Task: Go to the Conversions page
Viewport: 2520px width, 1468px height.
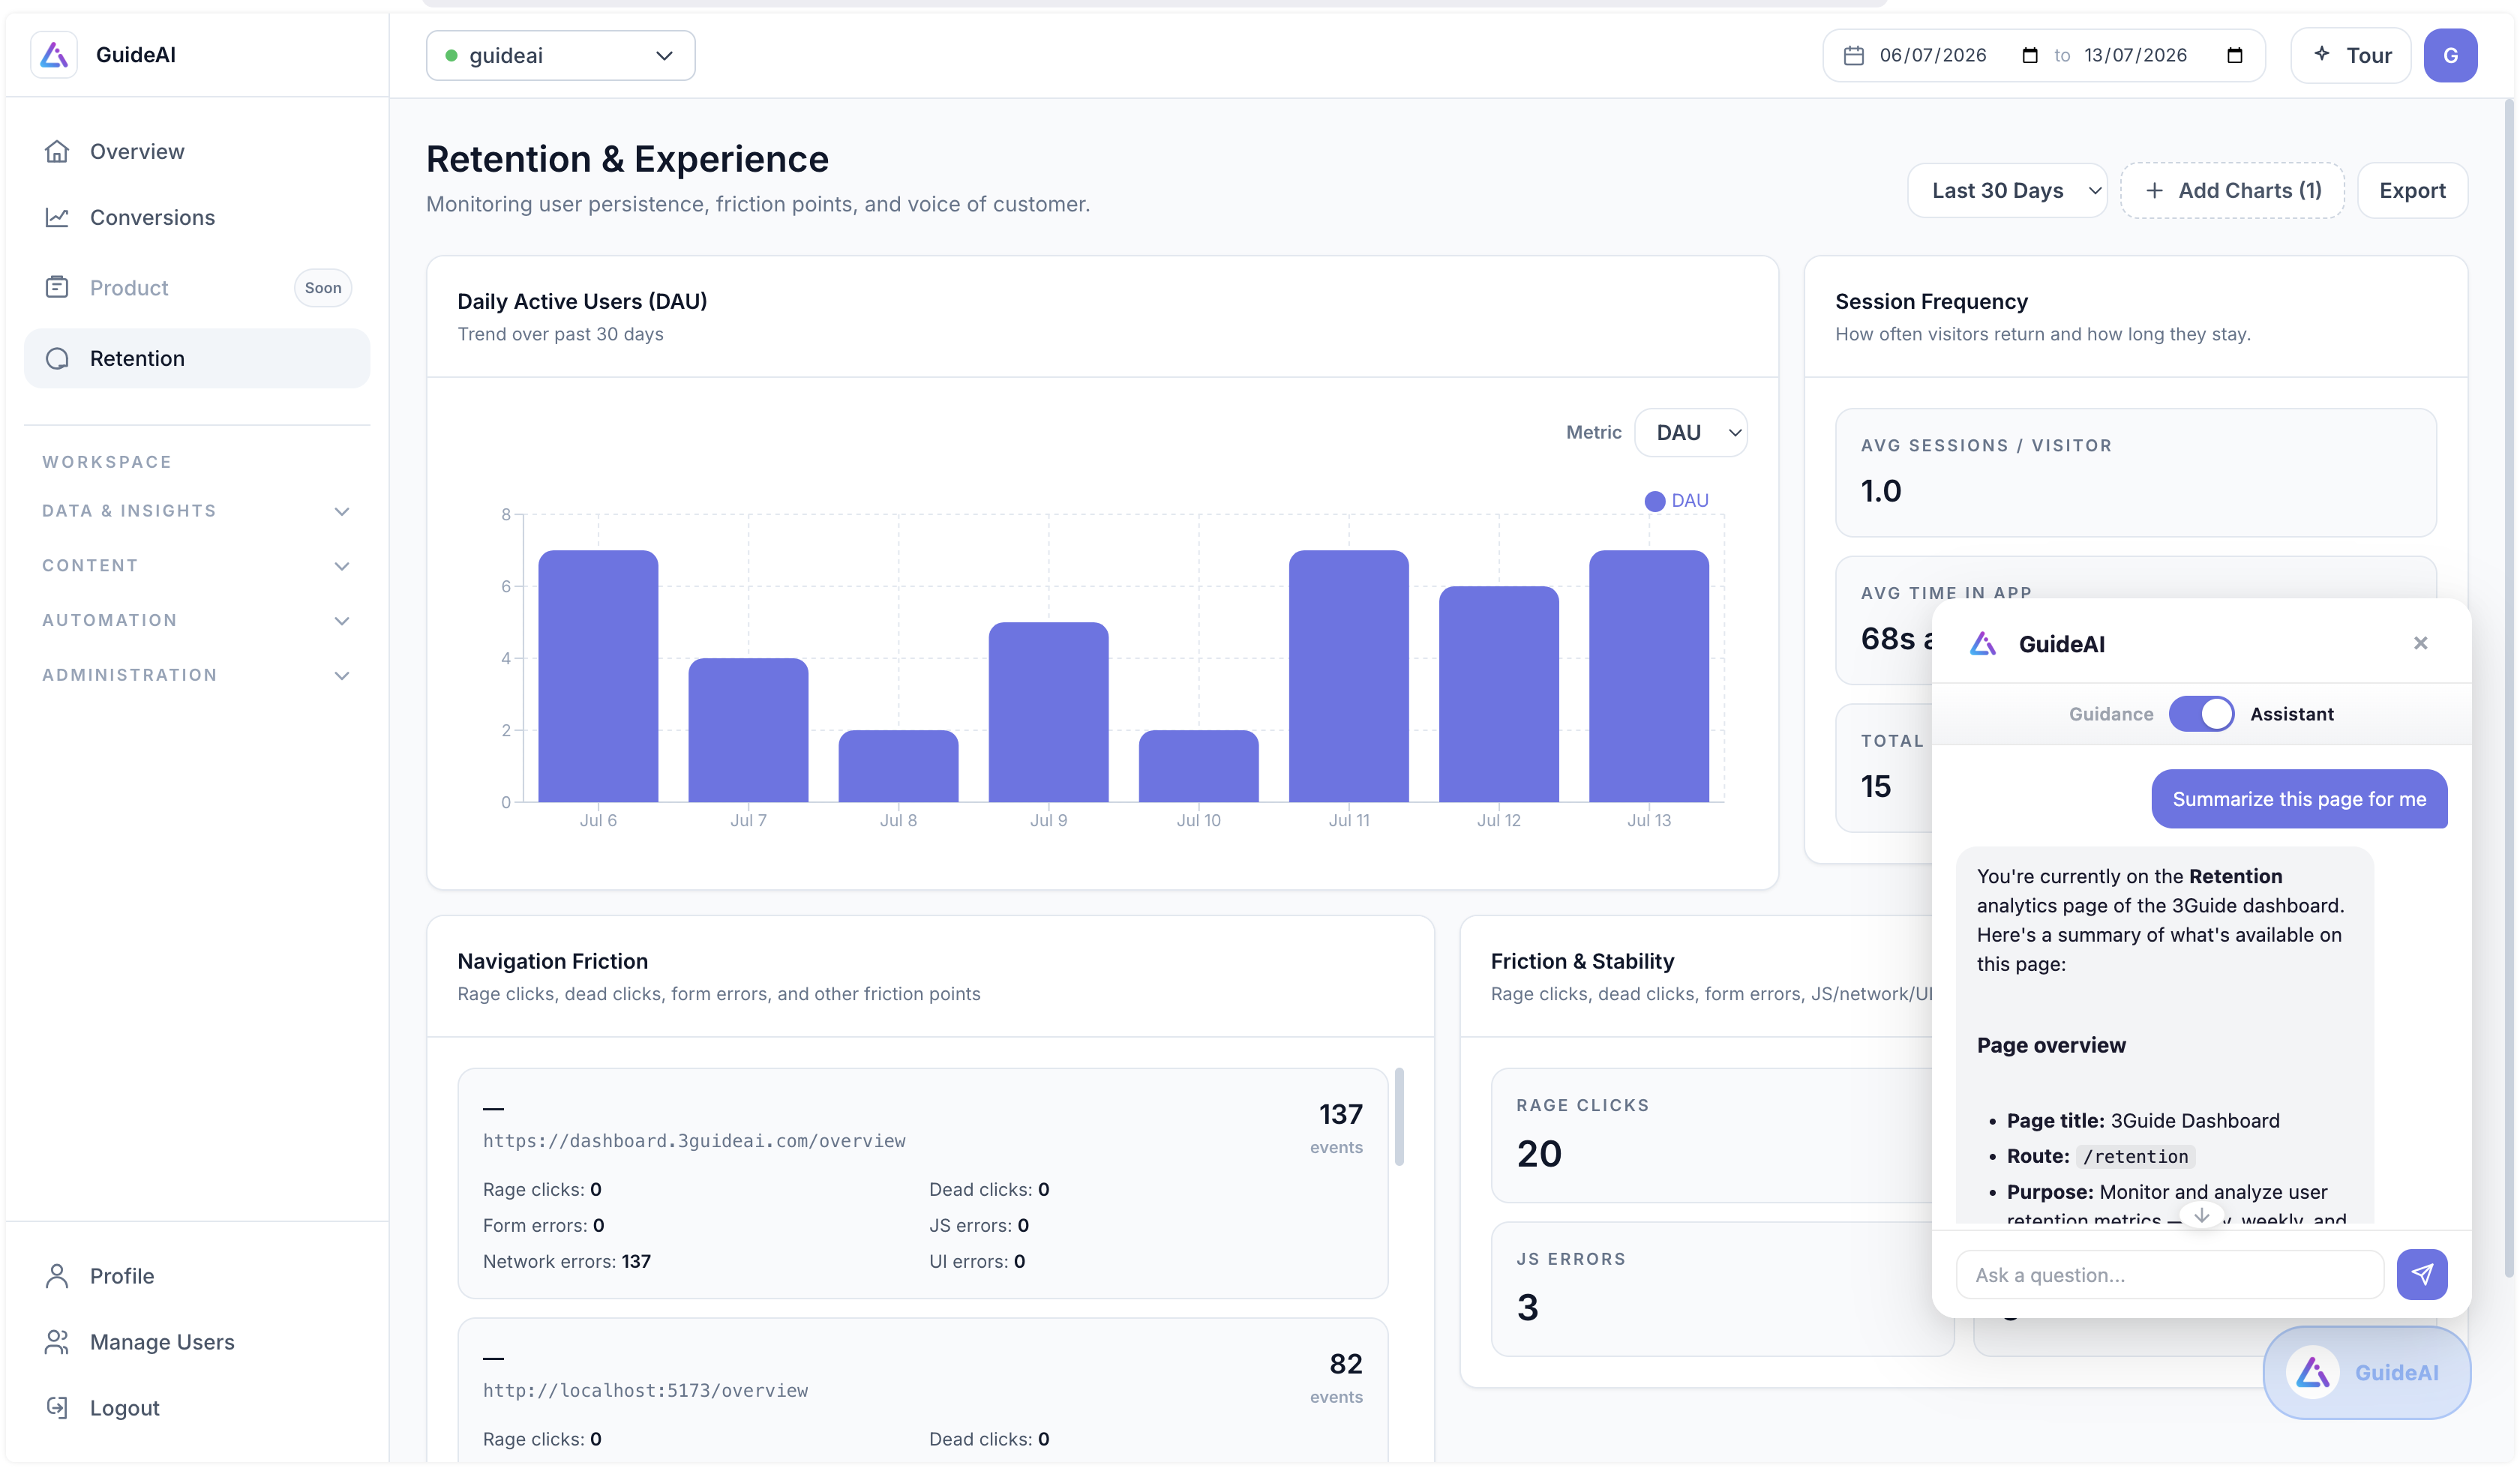Action: pos(152,217)
